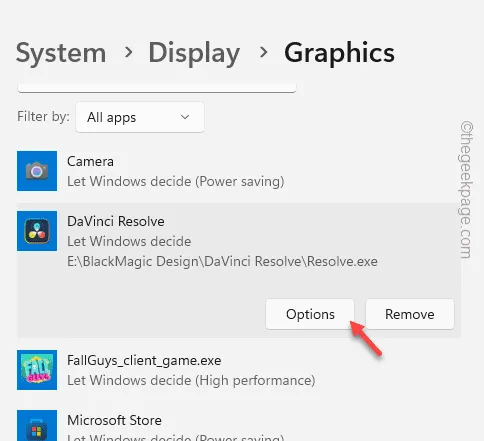Click Camera's 'Let Windows decide (Power saving)' text
This screenshot has width=484, height=441.
click(176, 182)
